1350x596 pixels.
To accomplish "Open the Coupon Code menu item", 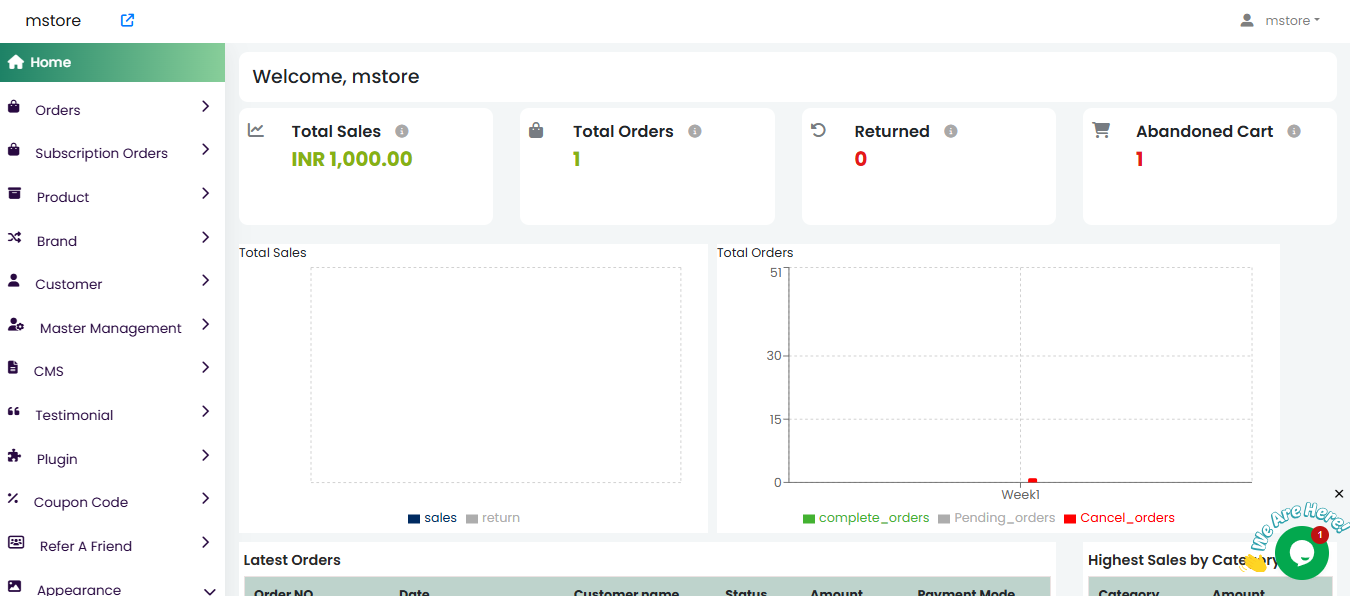I will click(x=81, y=502).
